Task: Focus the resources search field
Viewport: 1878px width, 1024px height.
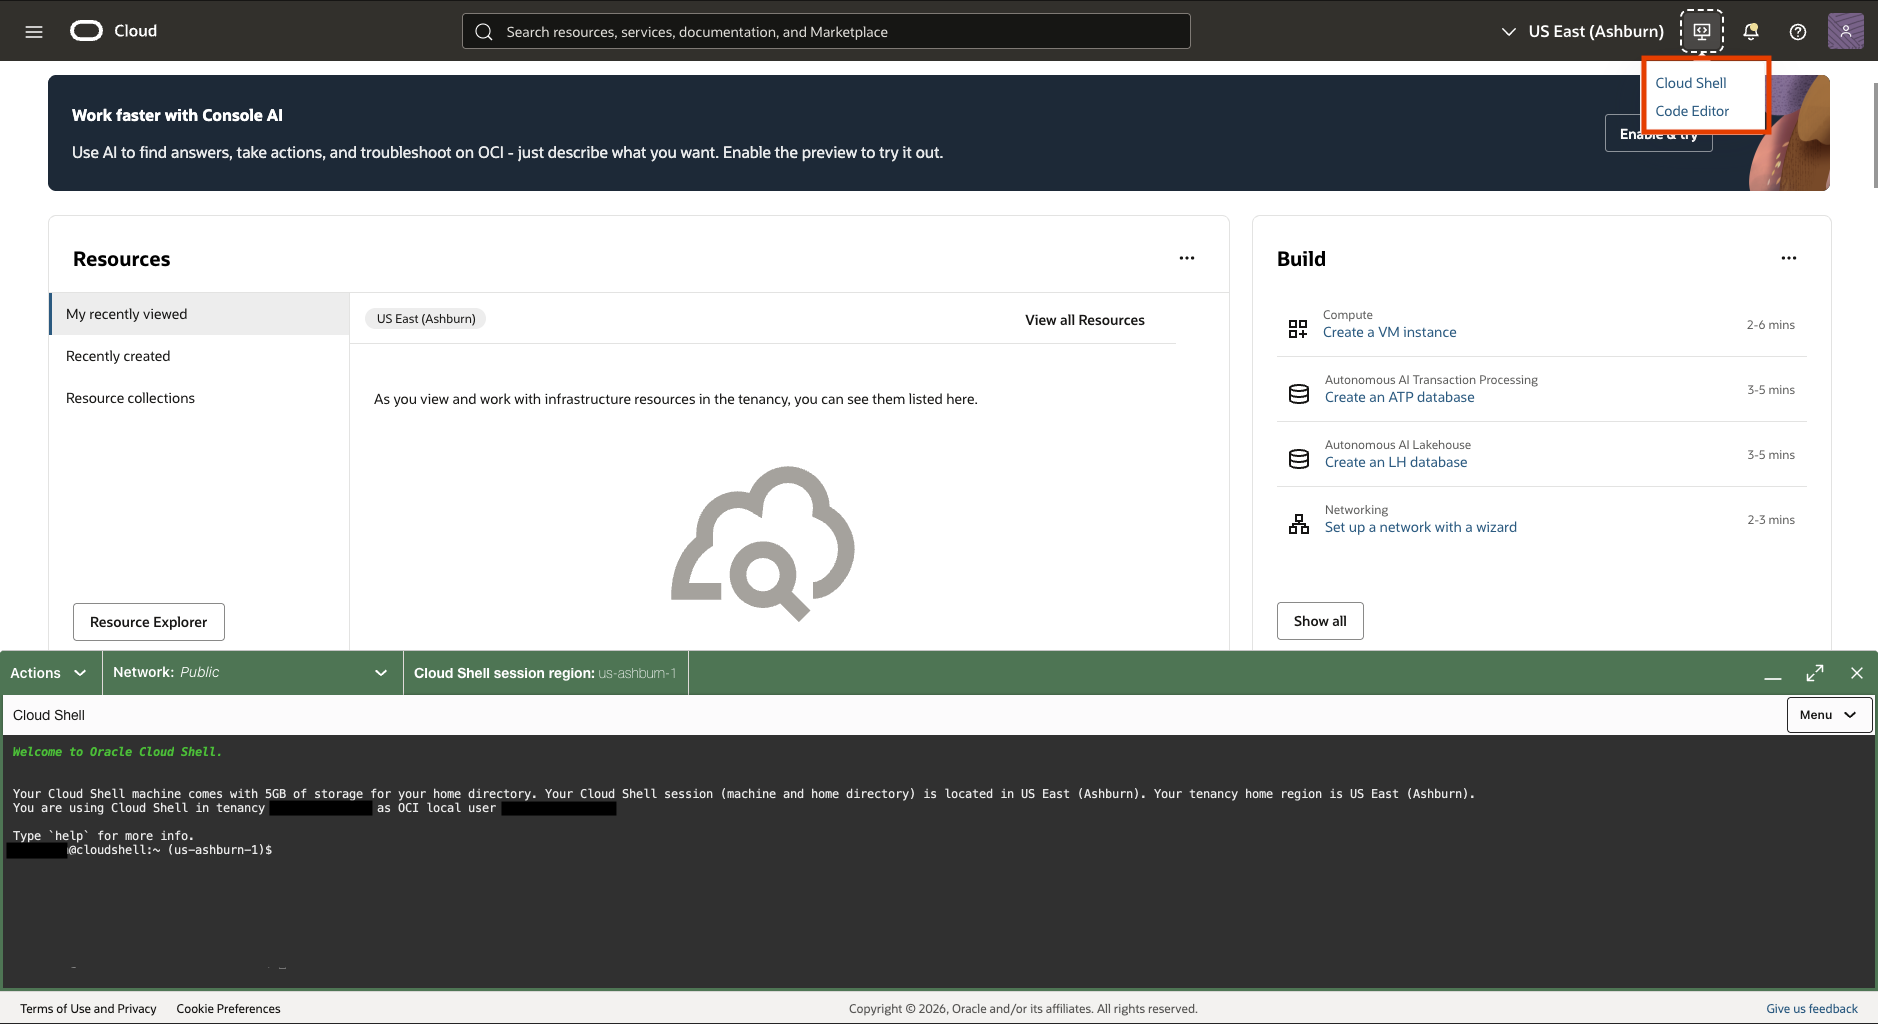Action: coord(826,31)
